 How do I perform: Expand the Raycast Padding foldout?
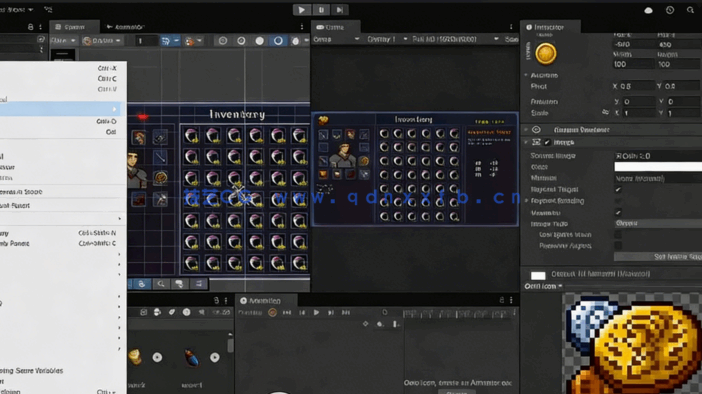click(x=526, y=201)
